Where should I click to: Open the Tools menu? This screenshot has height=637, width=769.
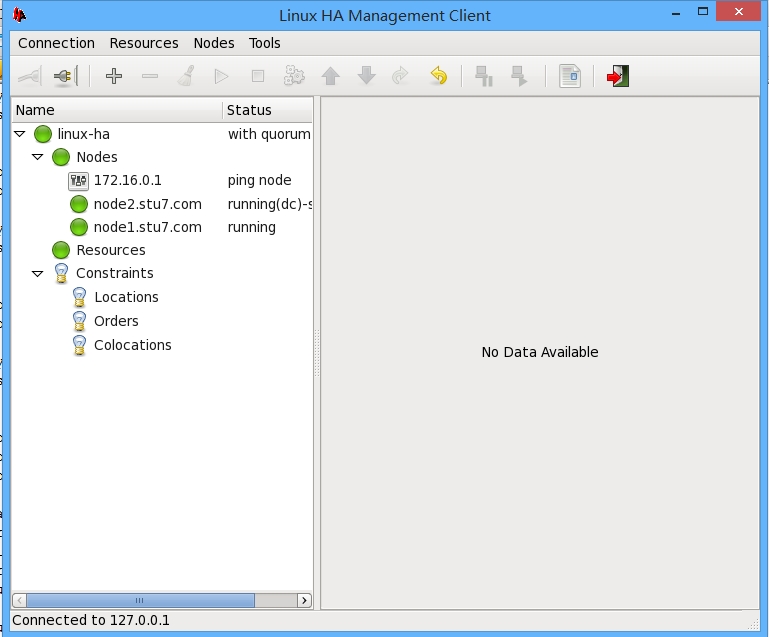[x=264, y=43]
